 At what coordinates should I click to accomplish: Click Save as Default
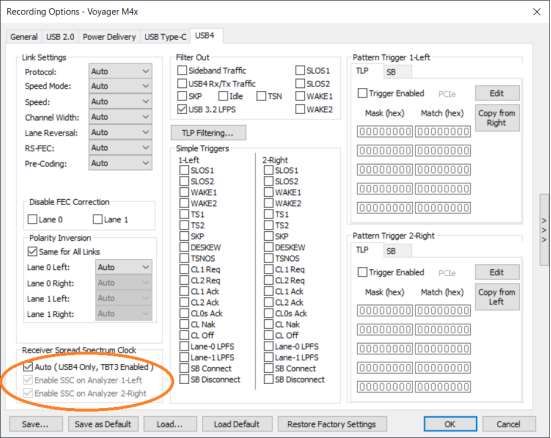coord(103,424)
